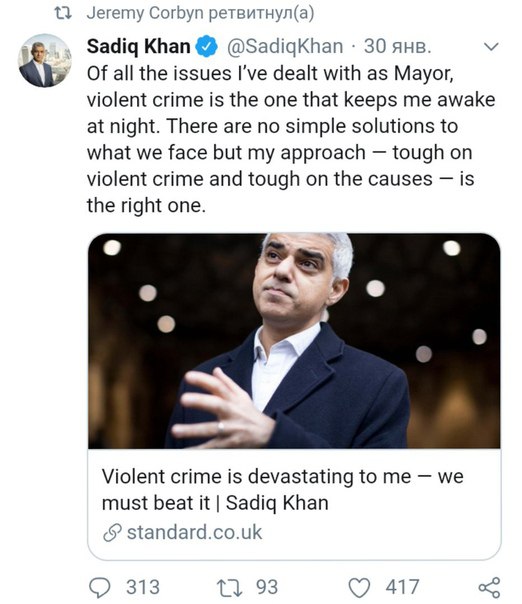This screenshot has width=522, height=604.
Task: Click the link chain icon beside standard.co.uk
Action: tap(112, 533)
